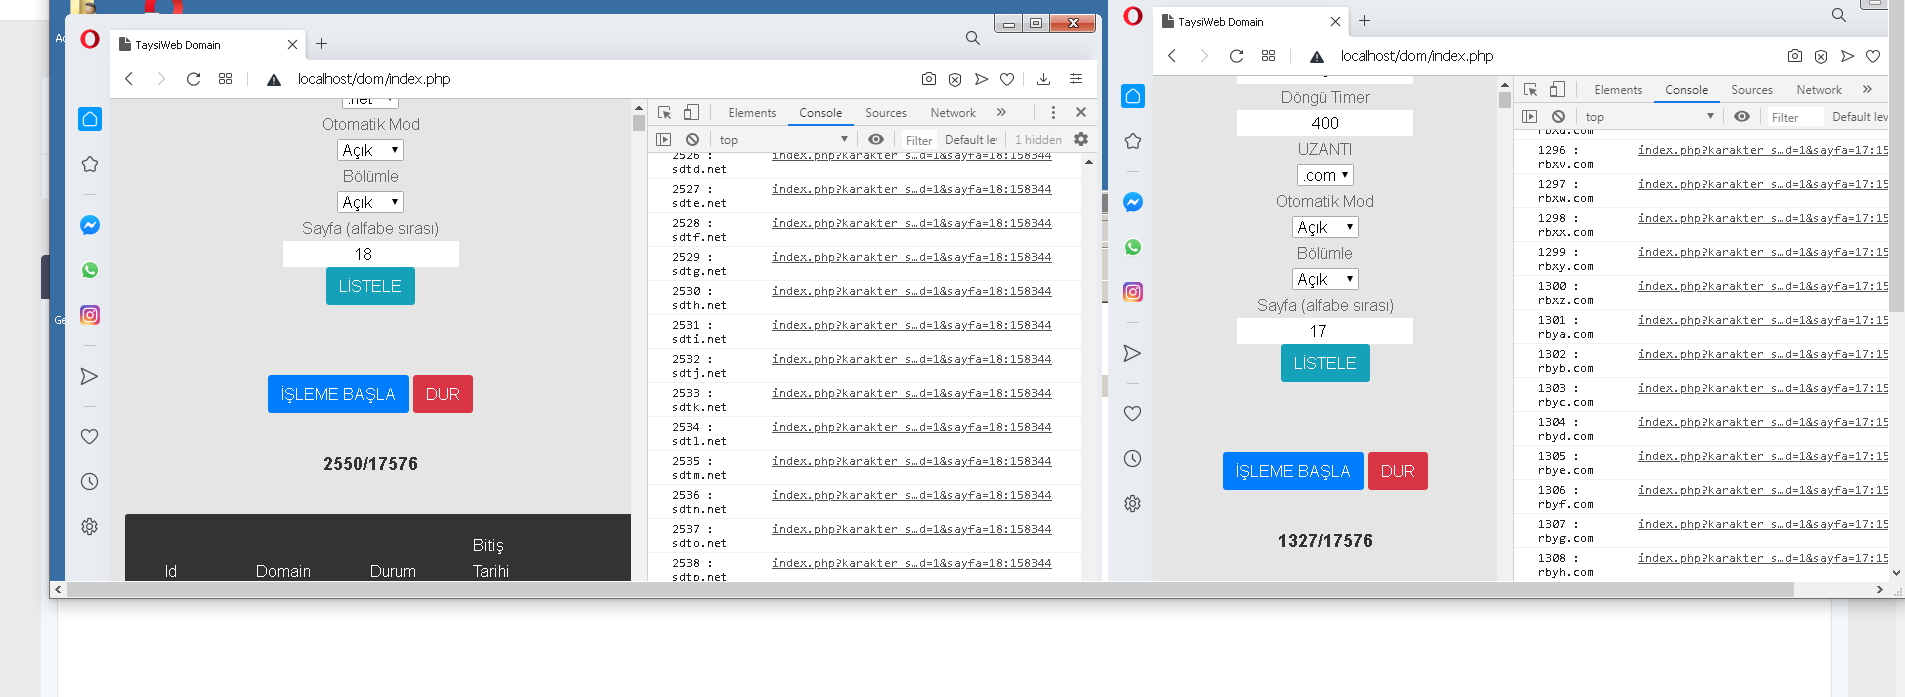Click Messenger icon in left Opera sidebar

[x=90, y=225]
